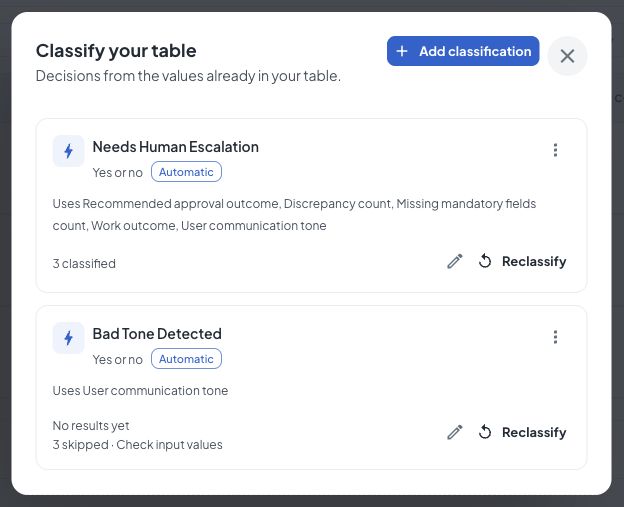The height and width of the screenshot is (507, 624).
Task: Select the Bad Tone Detected title
Action: tap(157, 334)
